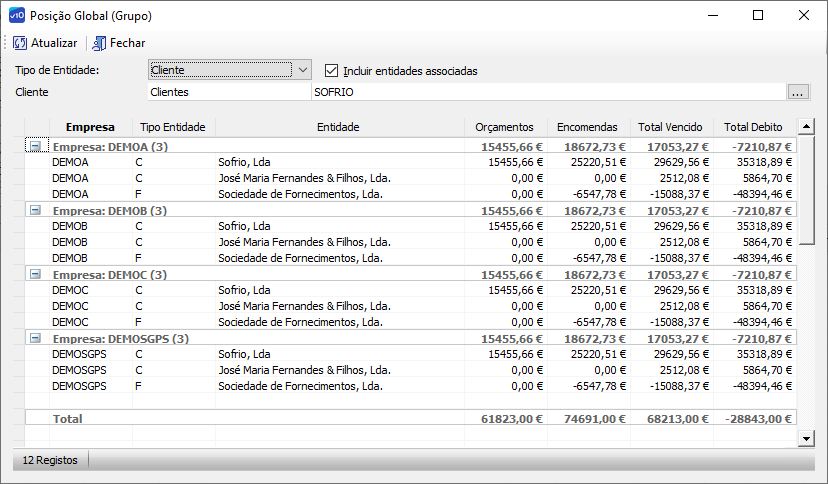Click the Fechar door icon
Screen dimensions: 828x484
click(99, 43)
